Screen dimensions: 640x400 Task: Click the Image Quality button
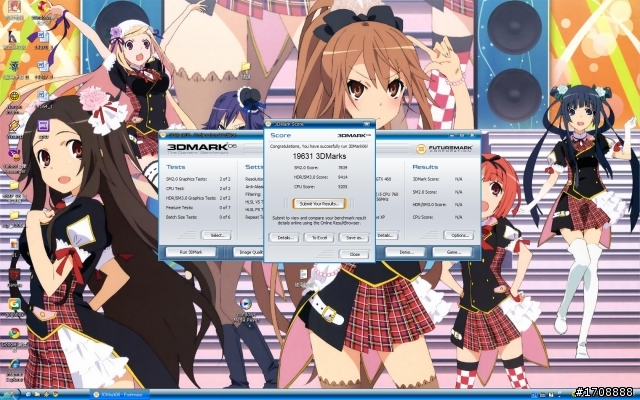[x=249, y=252]
